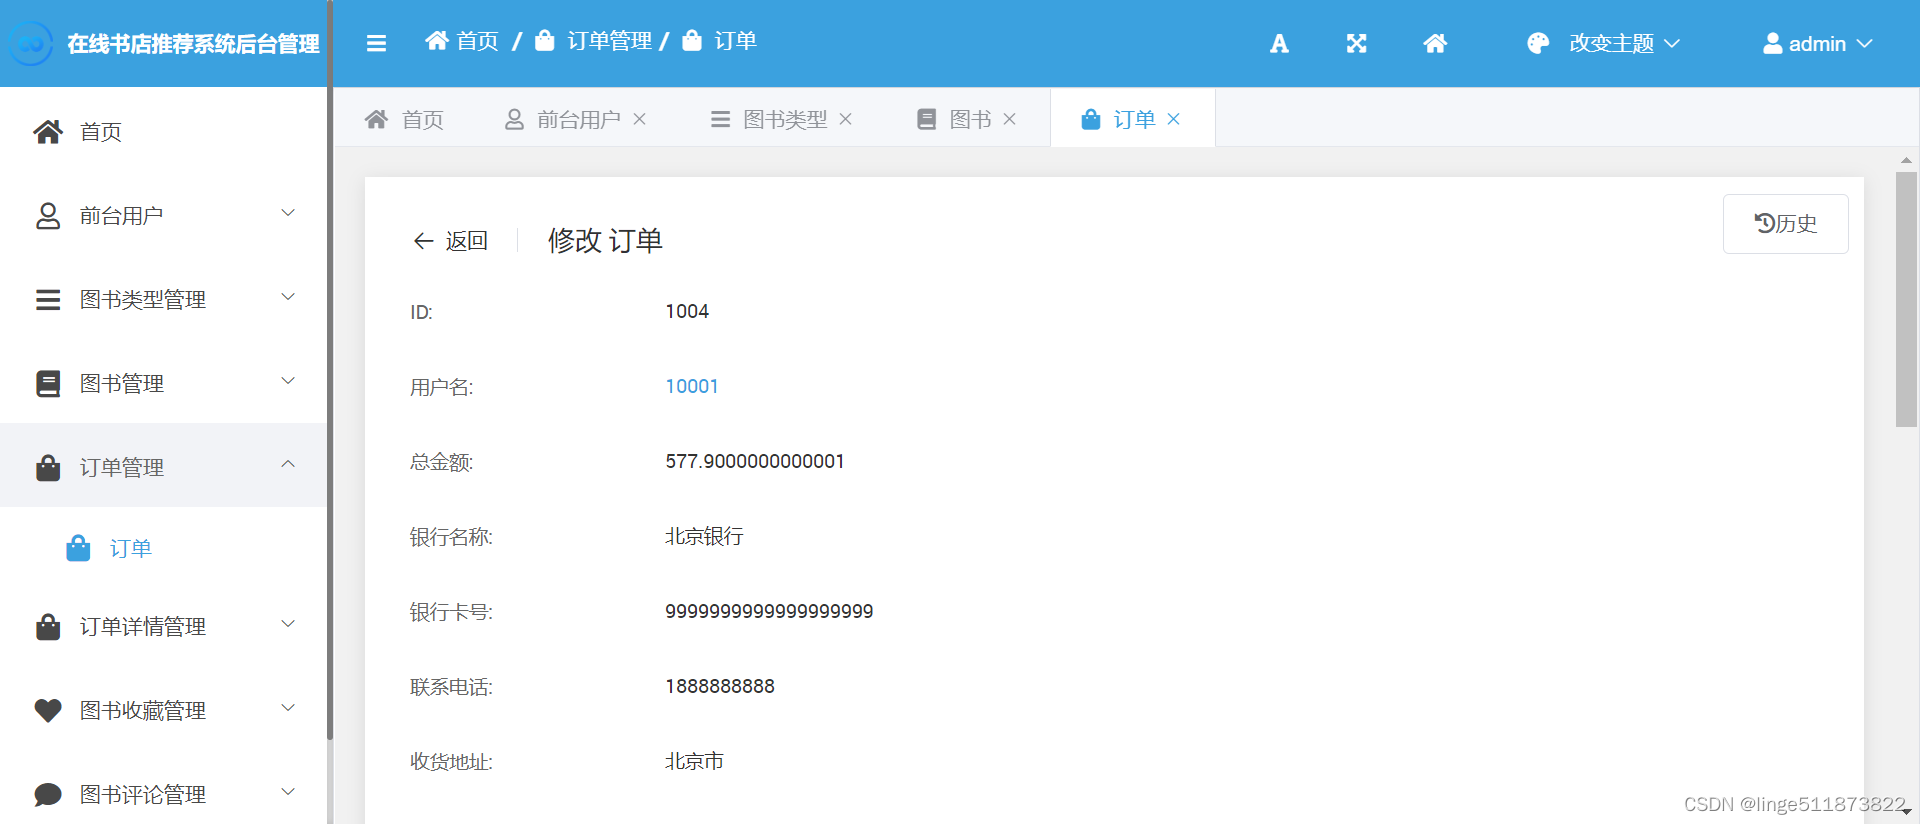Viewport: 1920px width, 824px height.
Task: Click the home icon in breadcrumb
Action: pyautogui.click(x=437, y=41)
